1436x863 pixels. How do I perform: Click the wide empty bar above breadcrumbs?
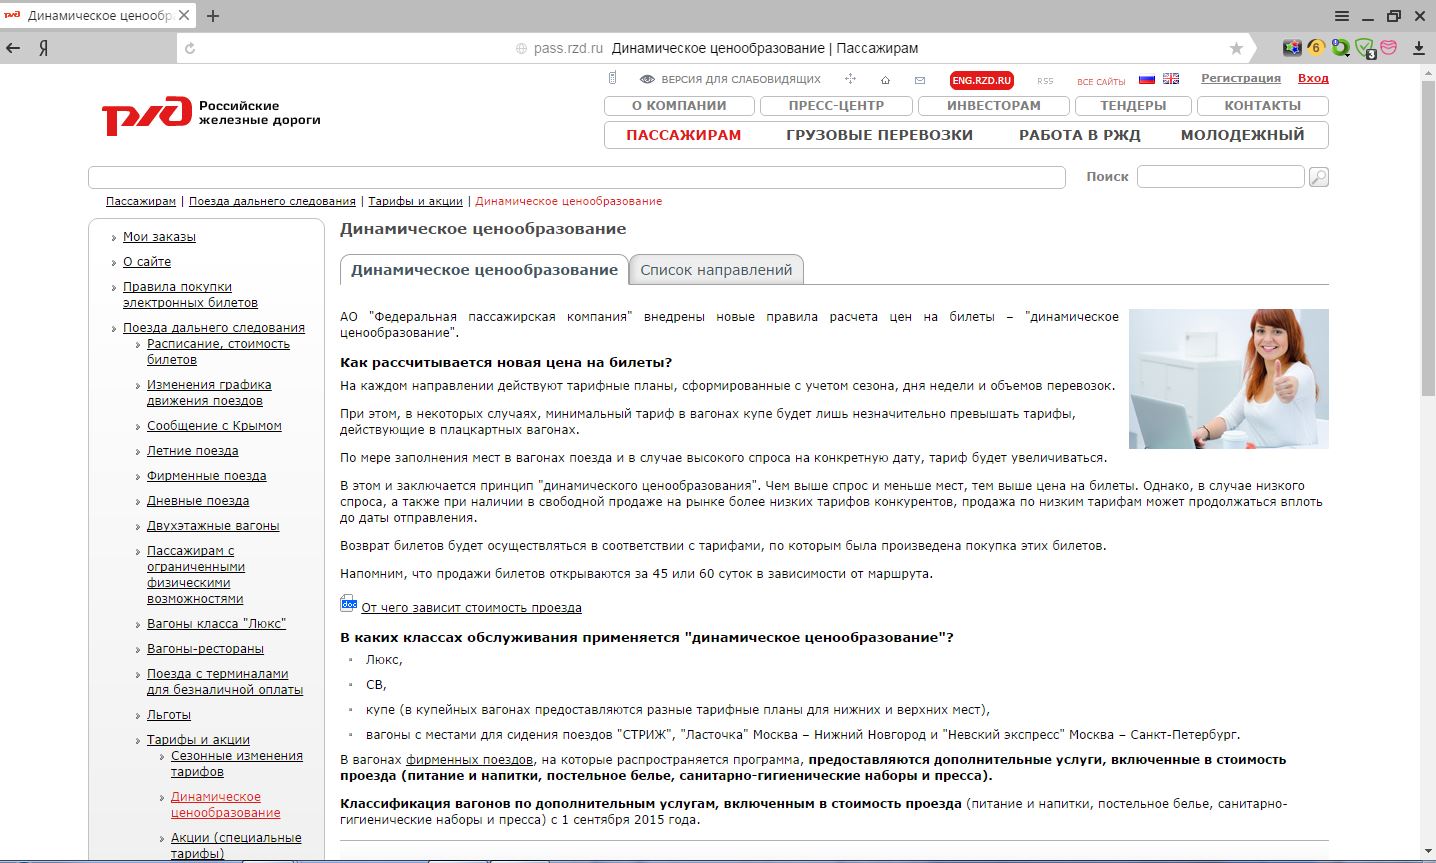coord(577,177)
